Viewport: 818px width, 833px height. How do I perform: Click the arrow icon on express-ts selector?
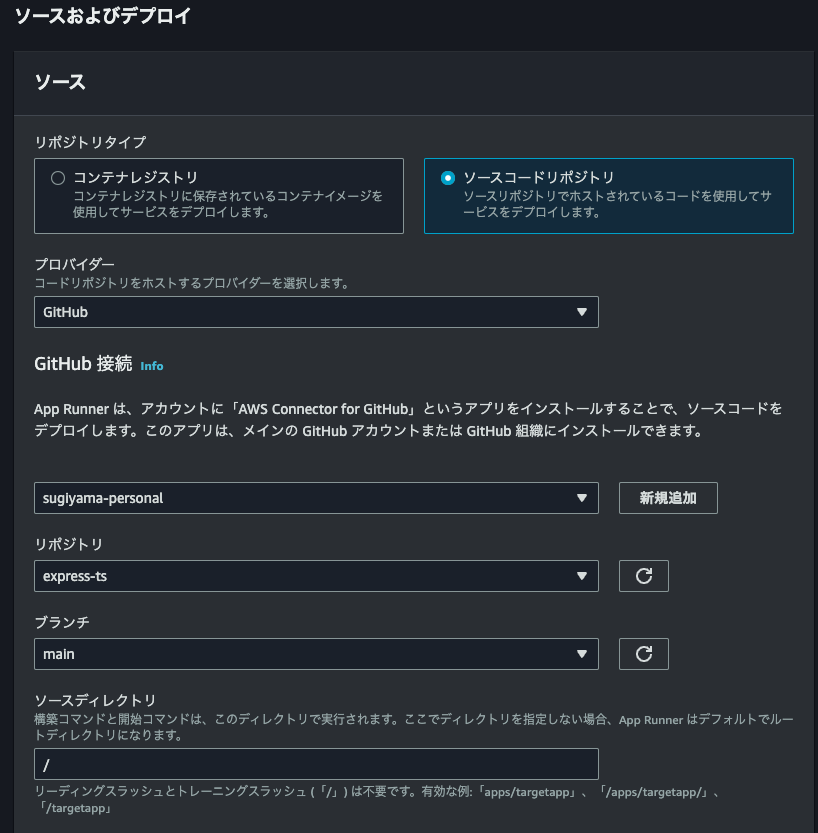click(582, 576)
